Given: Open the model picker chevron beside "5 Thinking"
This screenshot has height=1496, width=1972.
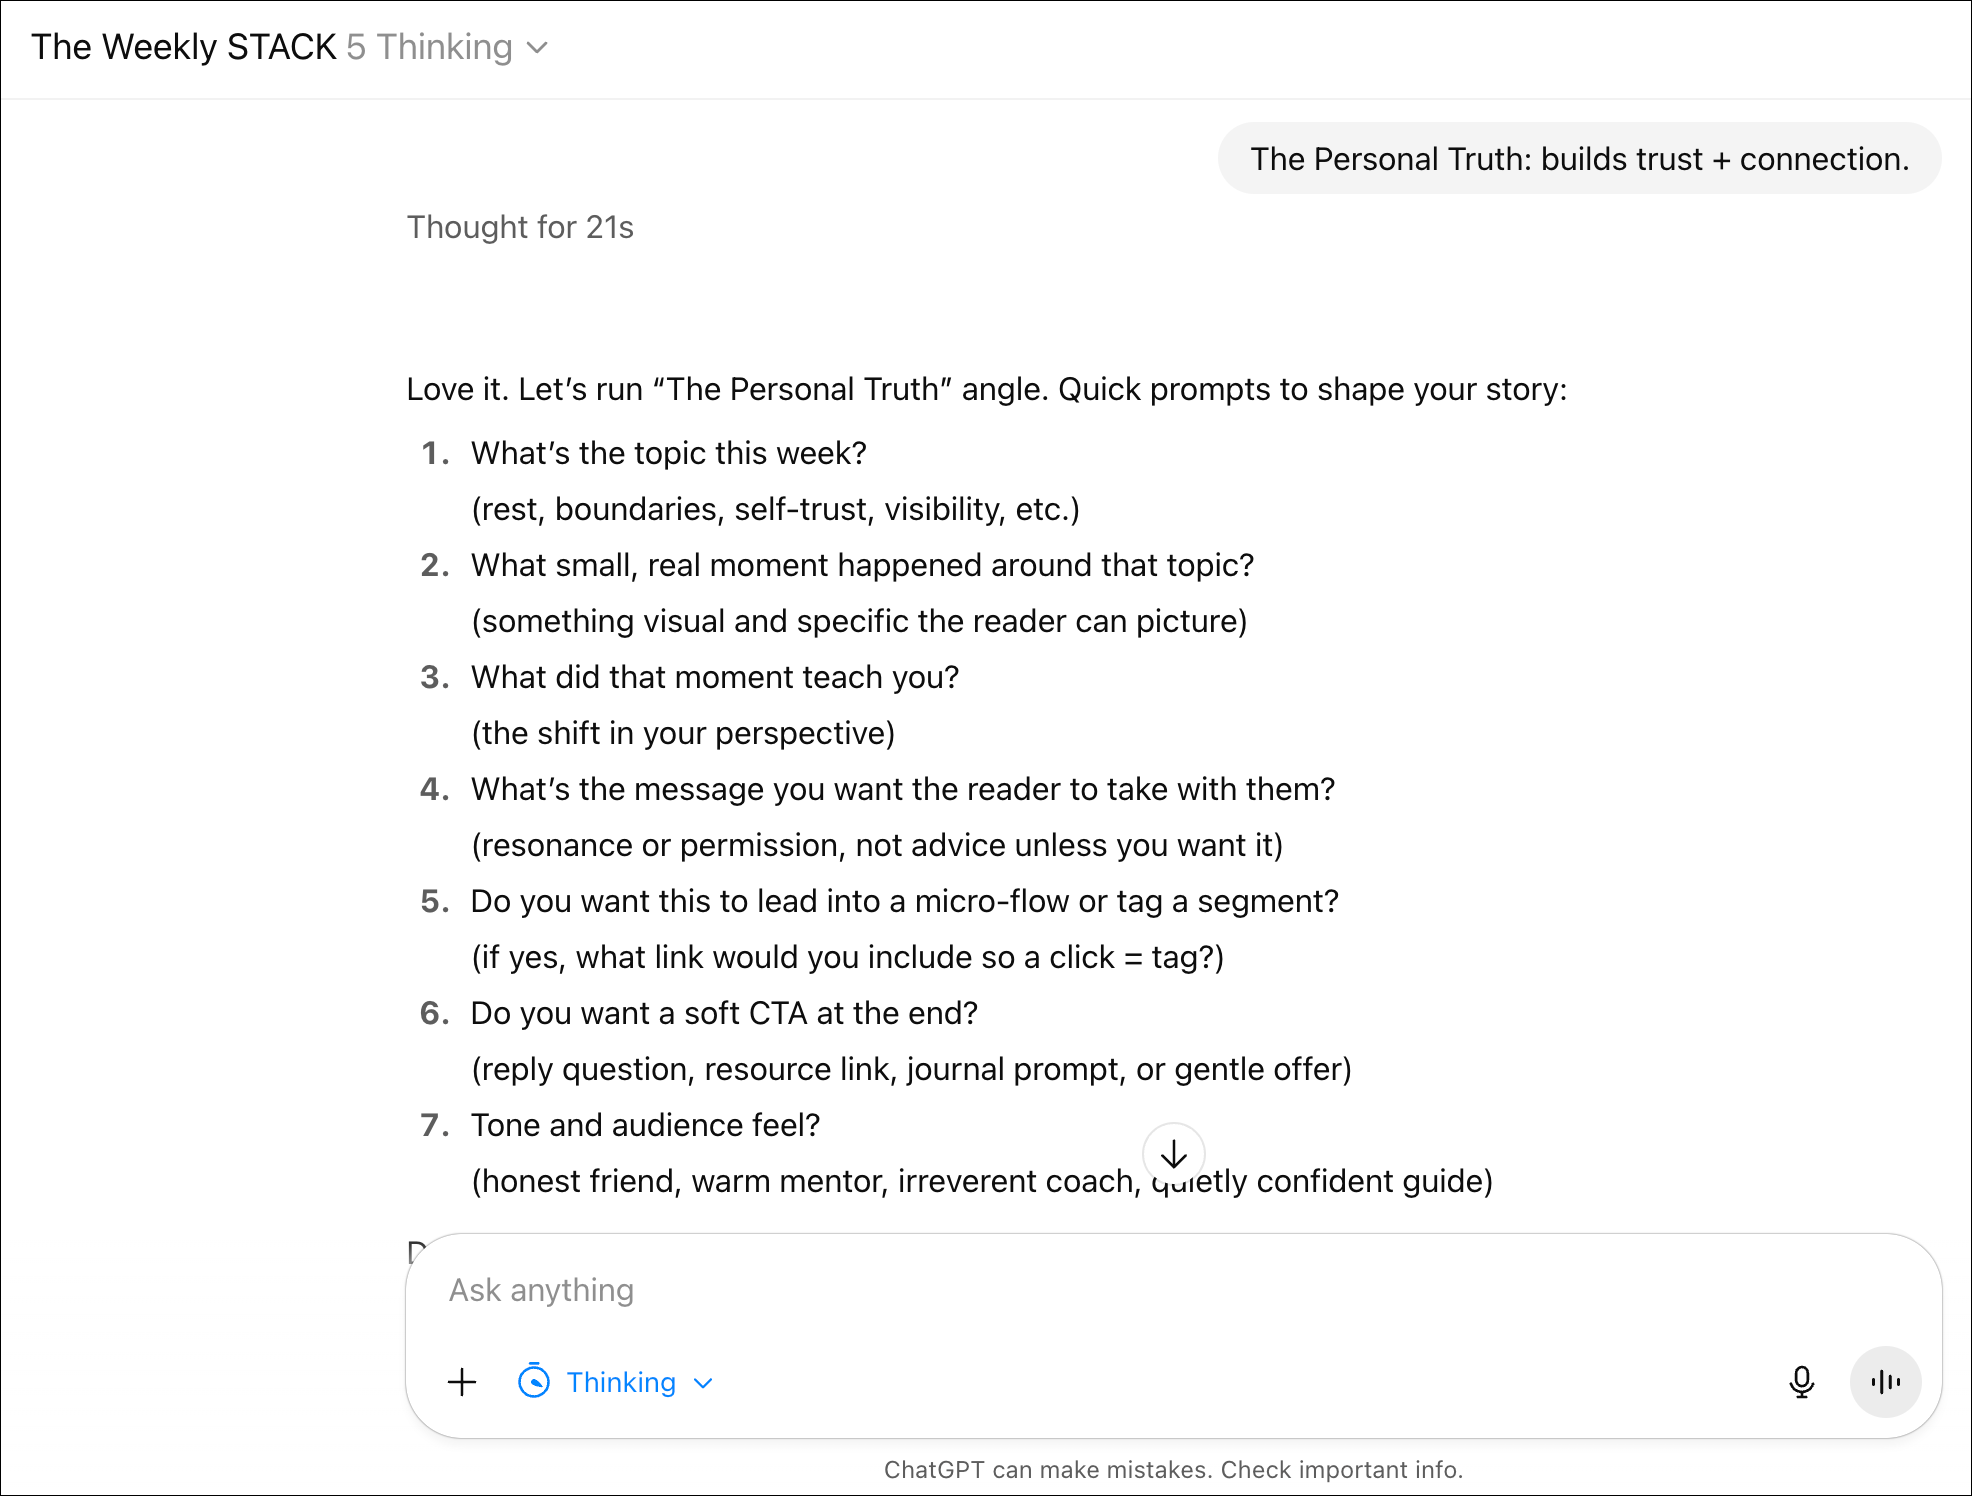Looking at the screenshot, I should 538,48.
